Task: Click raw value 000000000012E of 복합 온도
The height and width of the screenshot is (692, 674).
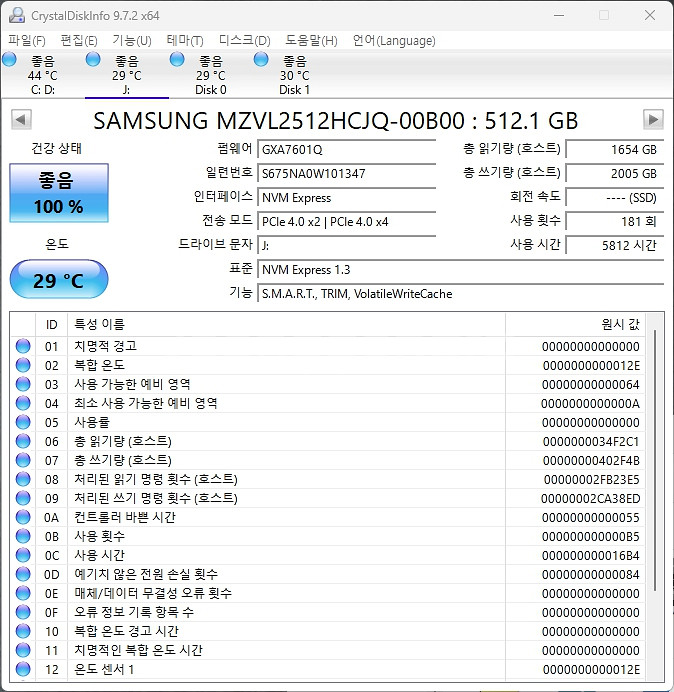Action: [x=591, y=366]
